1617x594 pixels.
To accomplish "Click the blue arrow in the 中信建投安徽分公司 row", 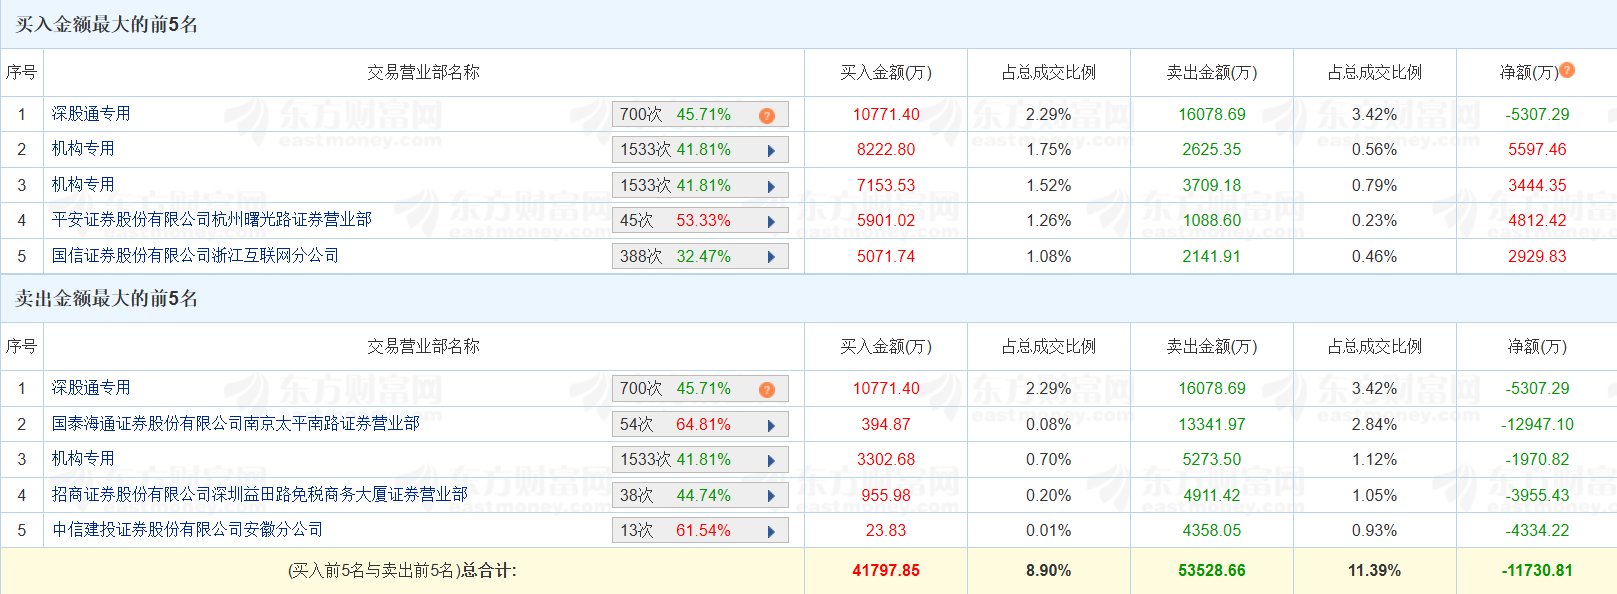I will point(771,531).
